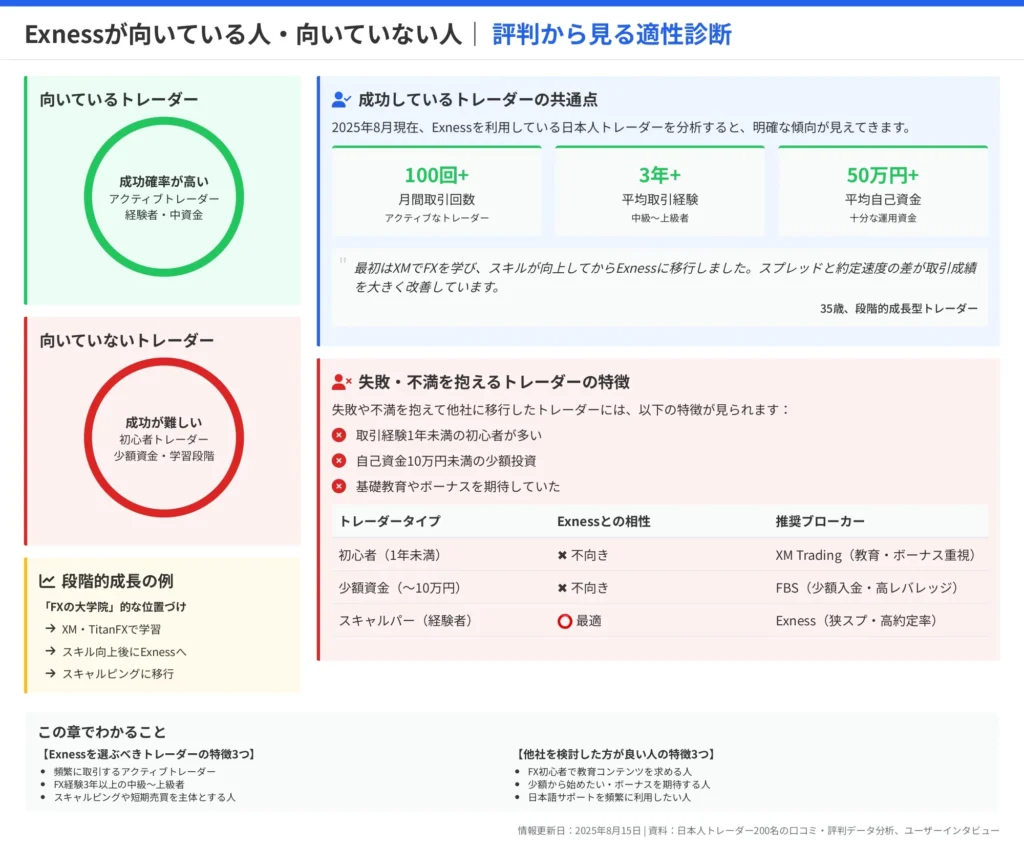Click the bullet FX経験3年以上の中級〜上級者
Image resolution: width=1024 pixels, height=850 pixels.
119,784
